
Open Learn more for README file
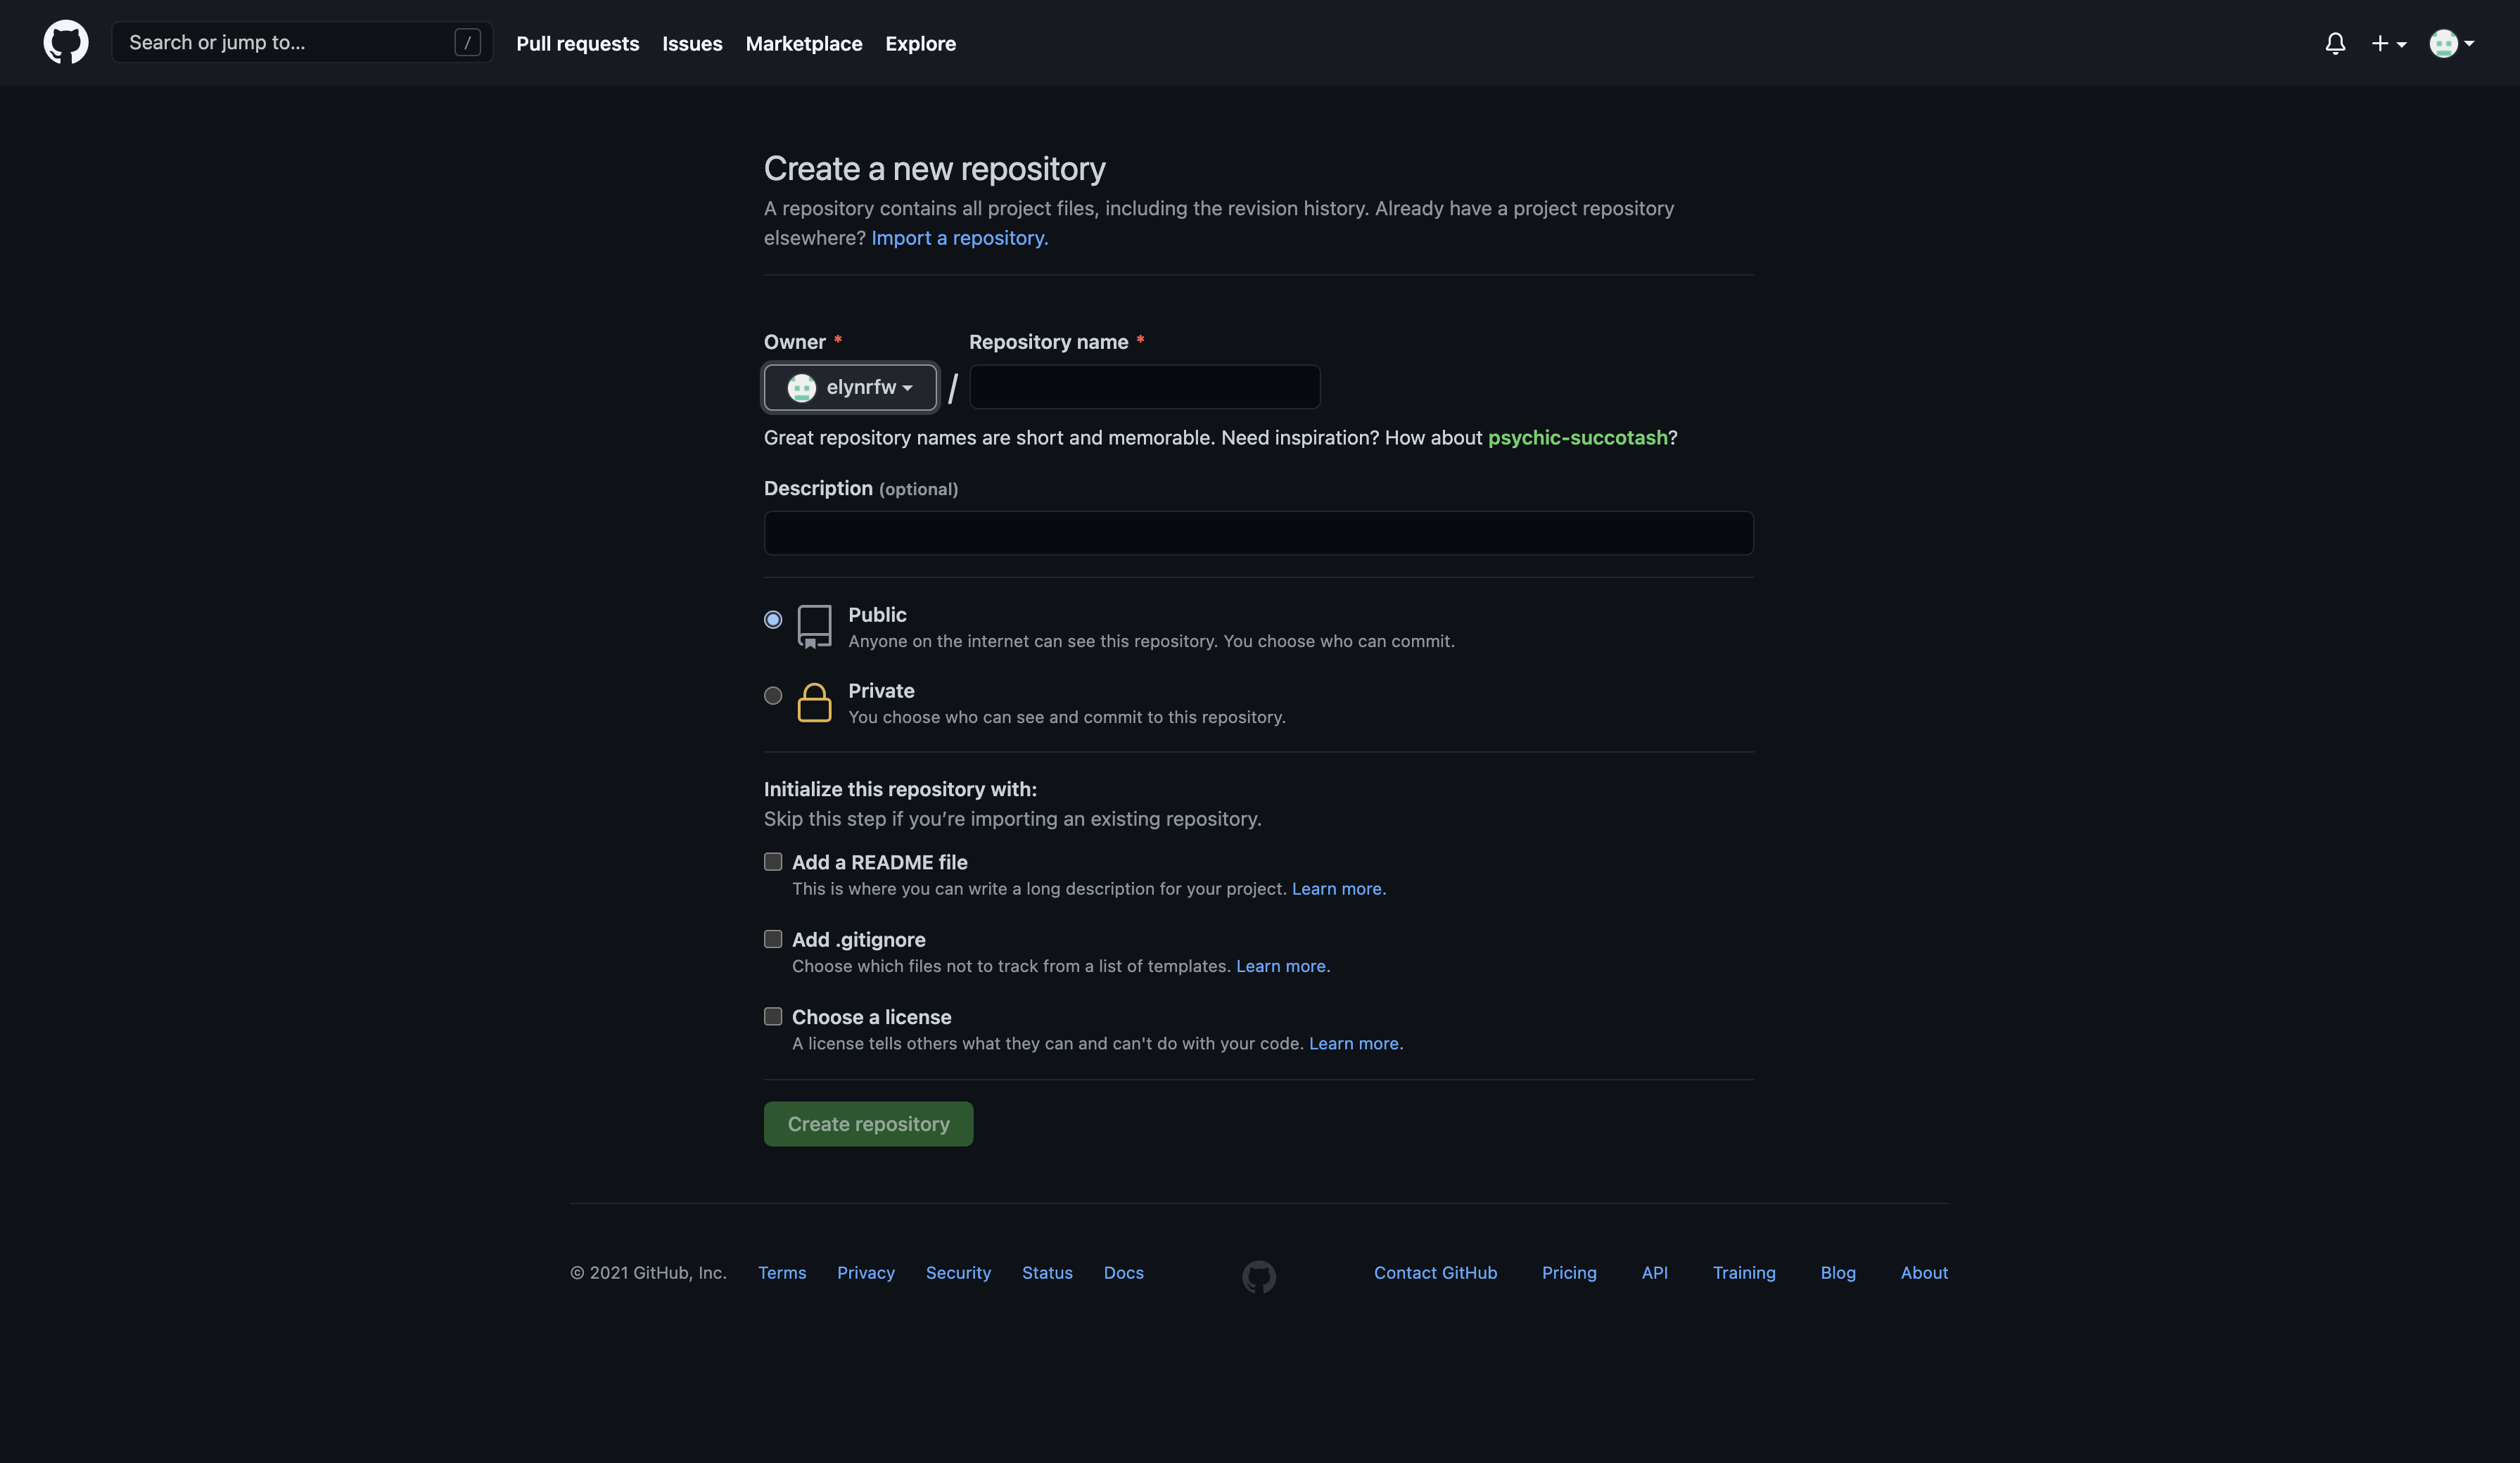point(1339,889)
